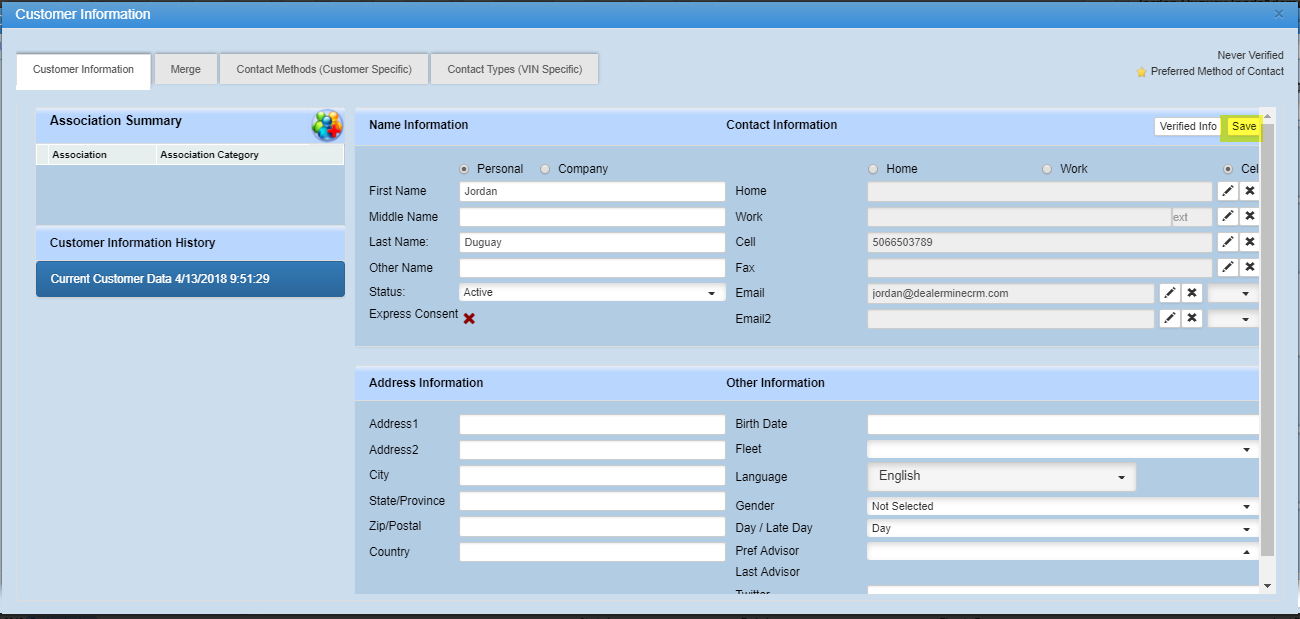The height and width of the screenshot is (619, 1300).
Task: Set Home as preferred contact radio
Action: 874,169
